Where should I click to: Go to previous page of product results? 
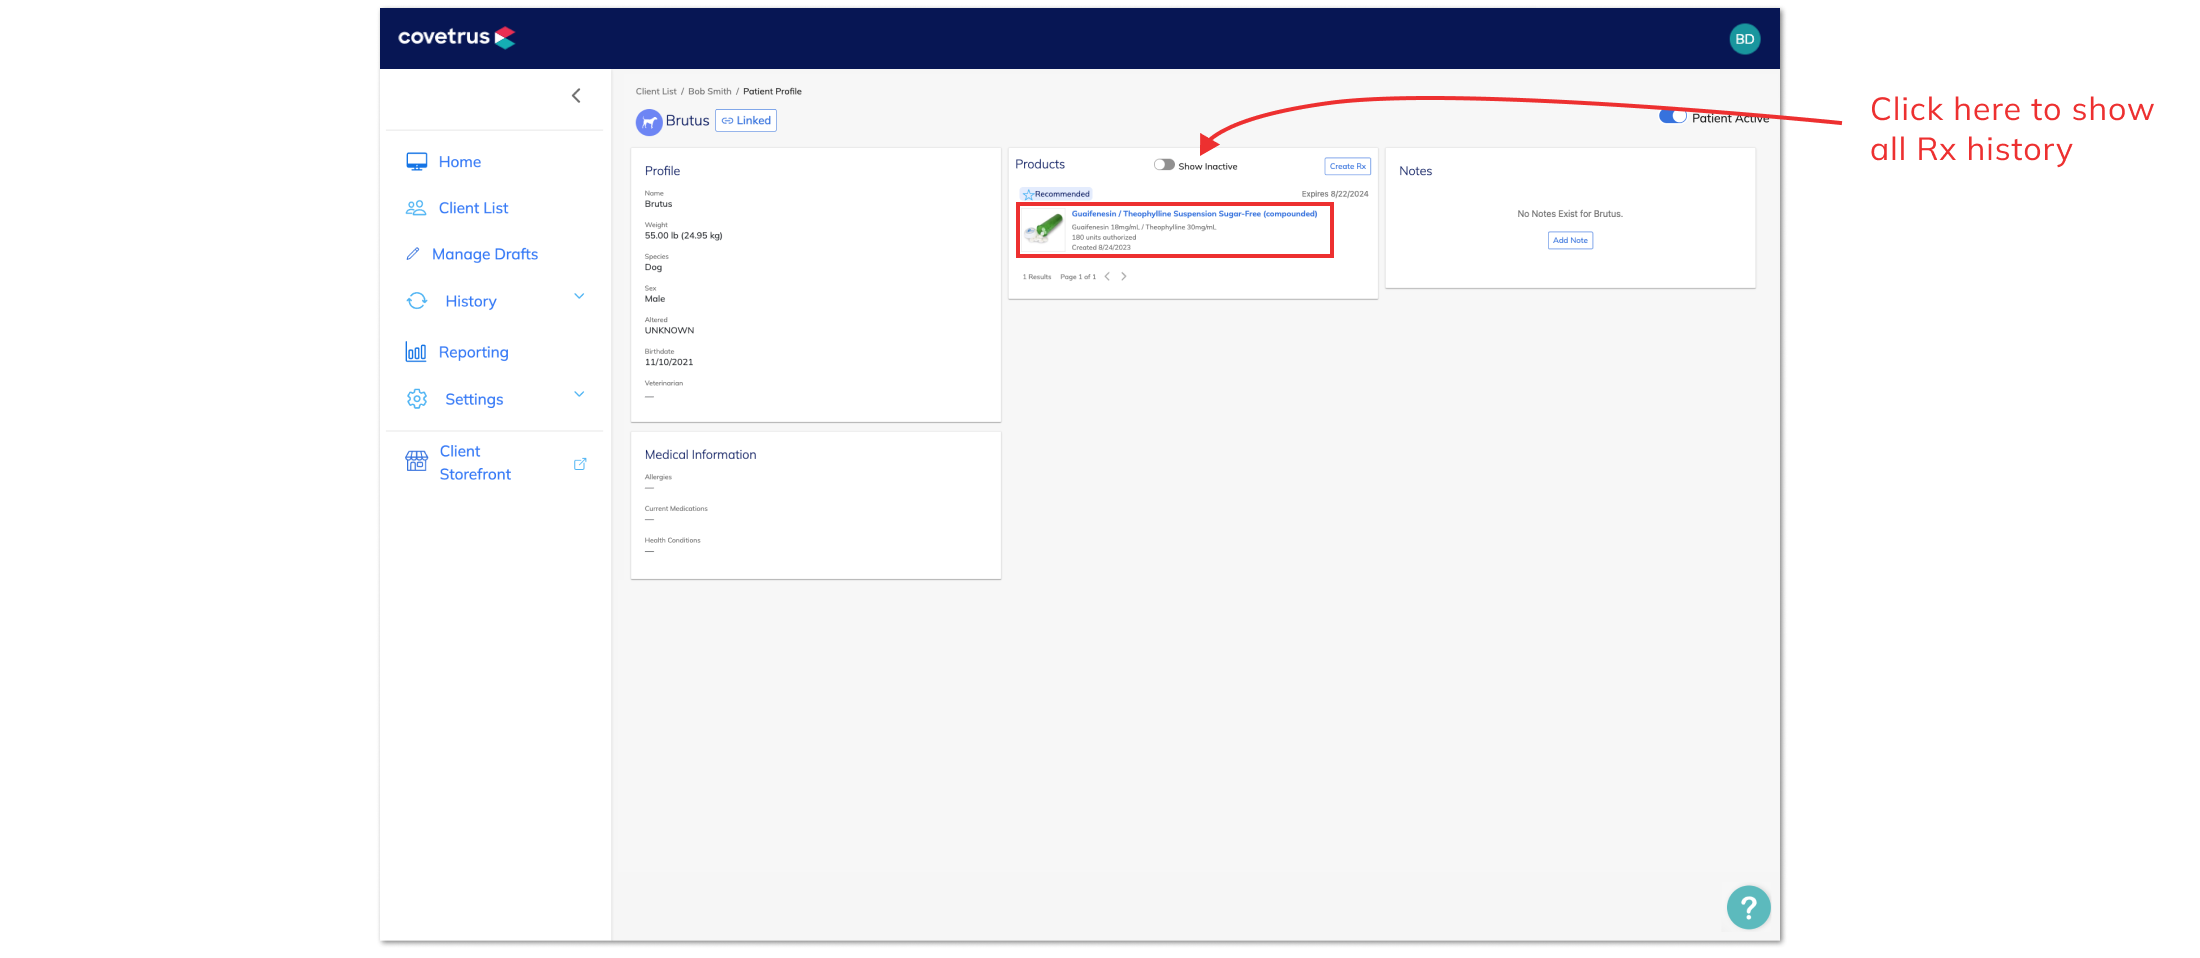coord(1107,277)
